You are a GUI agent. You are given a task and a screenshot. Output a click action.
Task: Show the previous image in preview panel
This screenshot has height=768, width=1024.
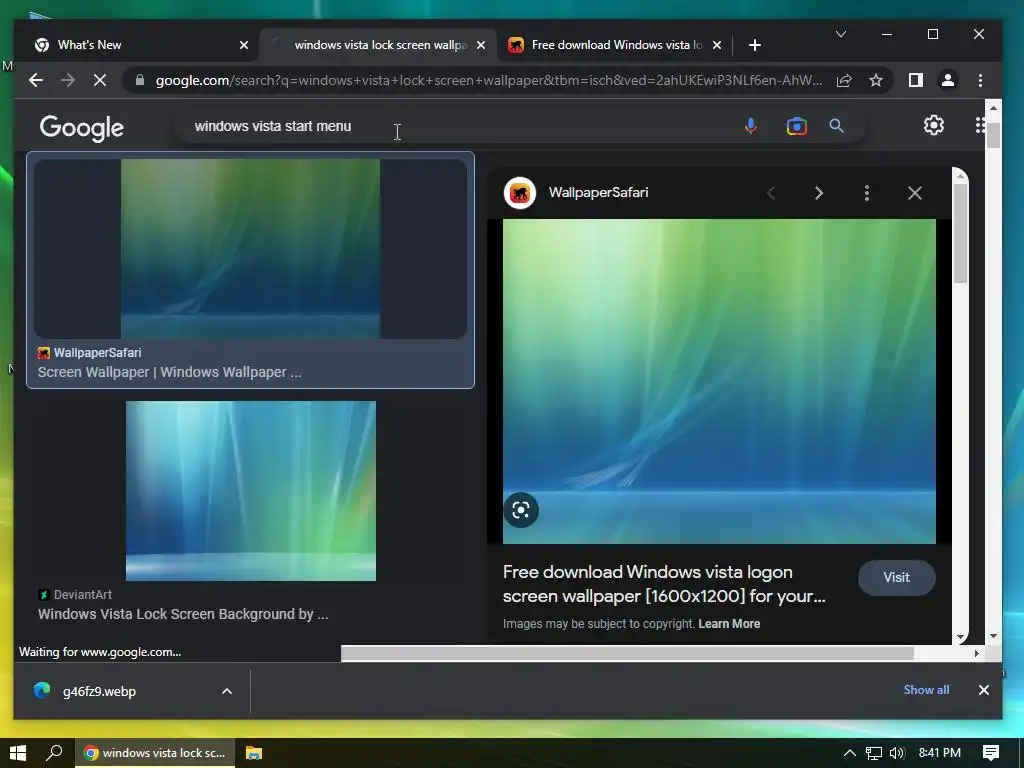[x=771, y=193]
